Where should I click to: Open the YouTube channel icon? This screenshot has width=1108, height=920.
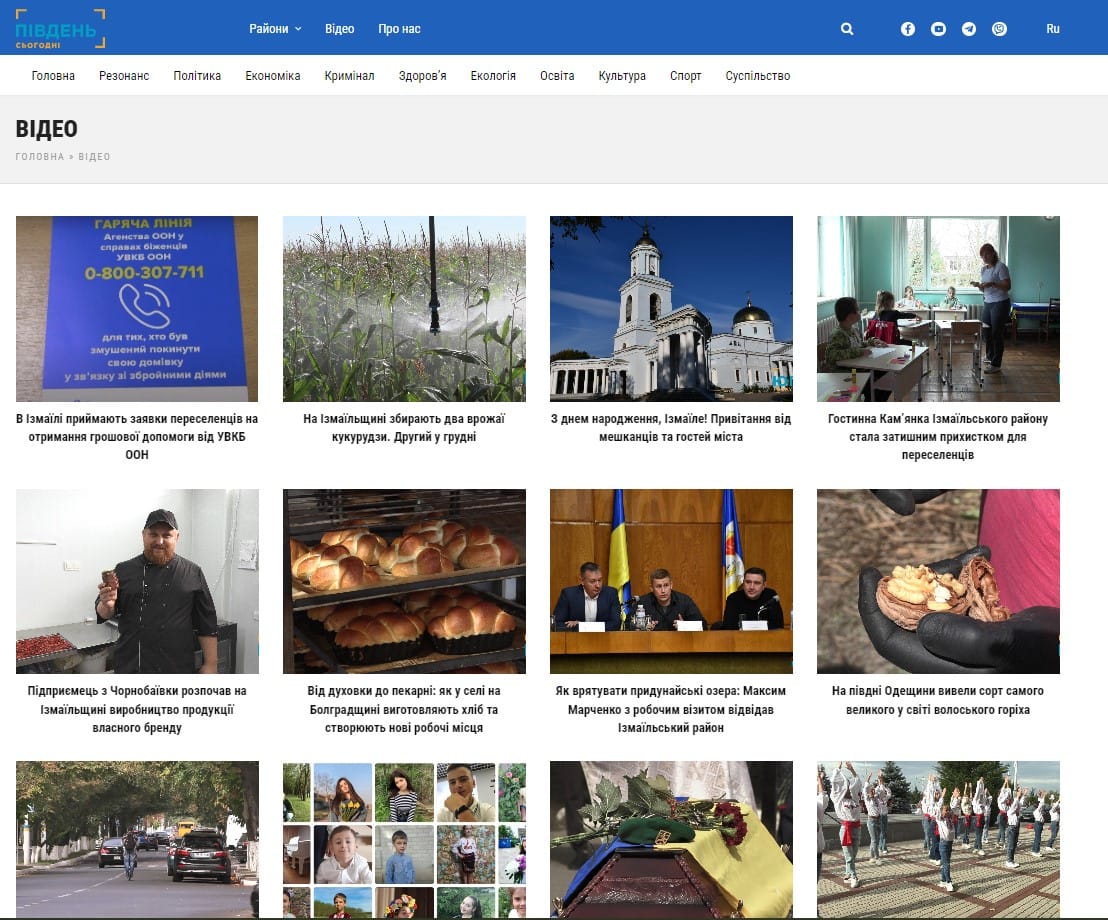938,29
